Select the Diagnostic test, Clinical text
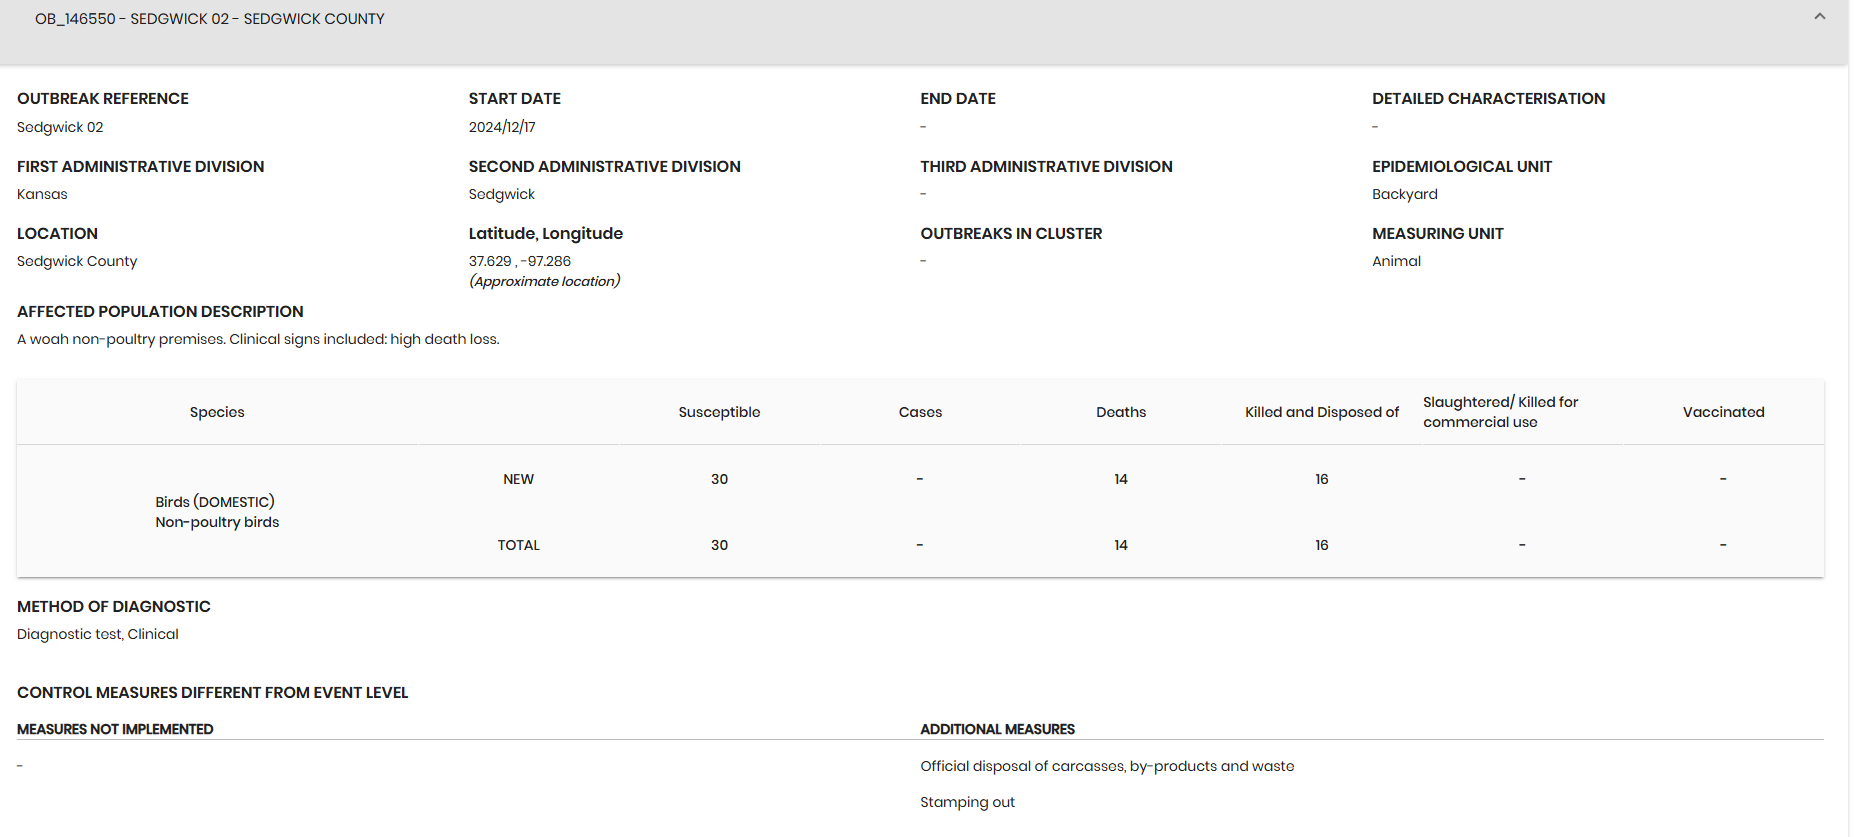The width and height of the screenshot is (1856, 837). click(98, 634)
